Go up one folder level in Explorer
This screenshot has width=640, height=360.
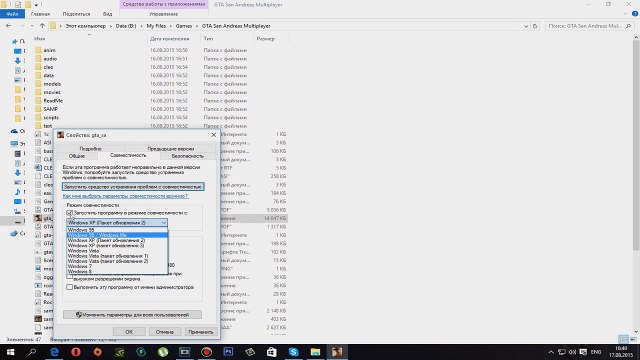tap(42, 26)
